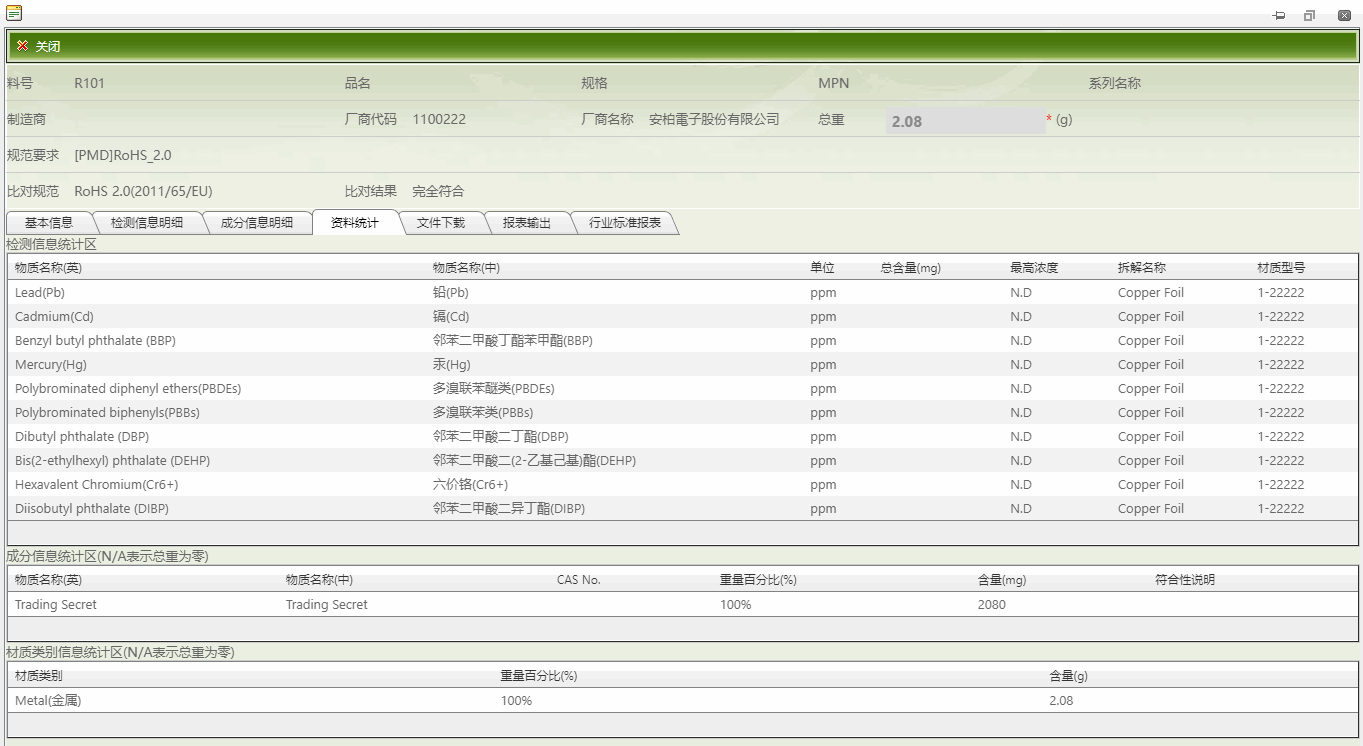This screenshot has height=746, width=1363.
Task: Click the 厂商名称 value 安柏電子股份有限公司
Action: [x=714, y=119]
